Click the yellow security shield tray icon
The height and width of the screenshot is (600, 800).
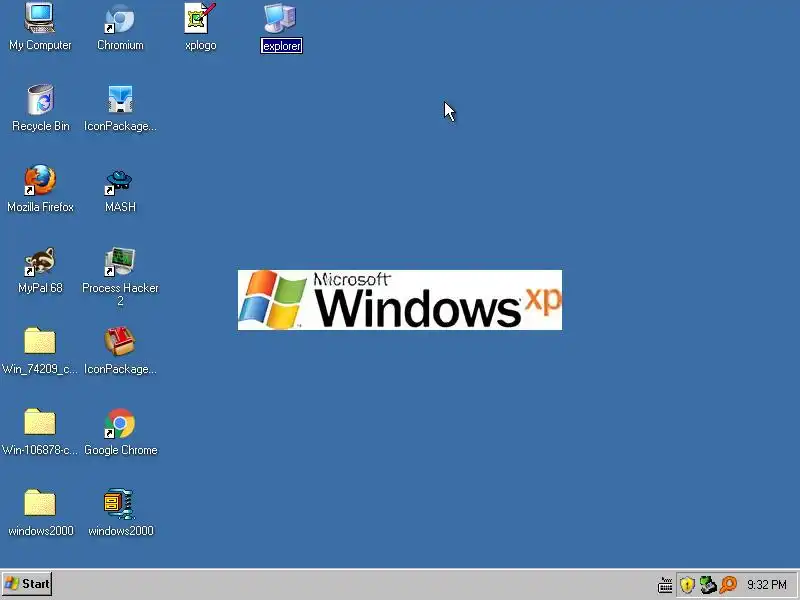(x=687, y=585)
